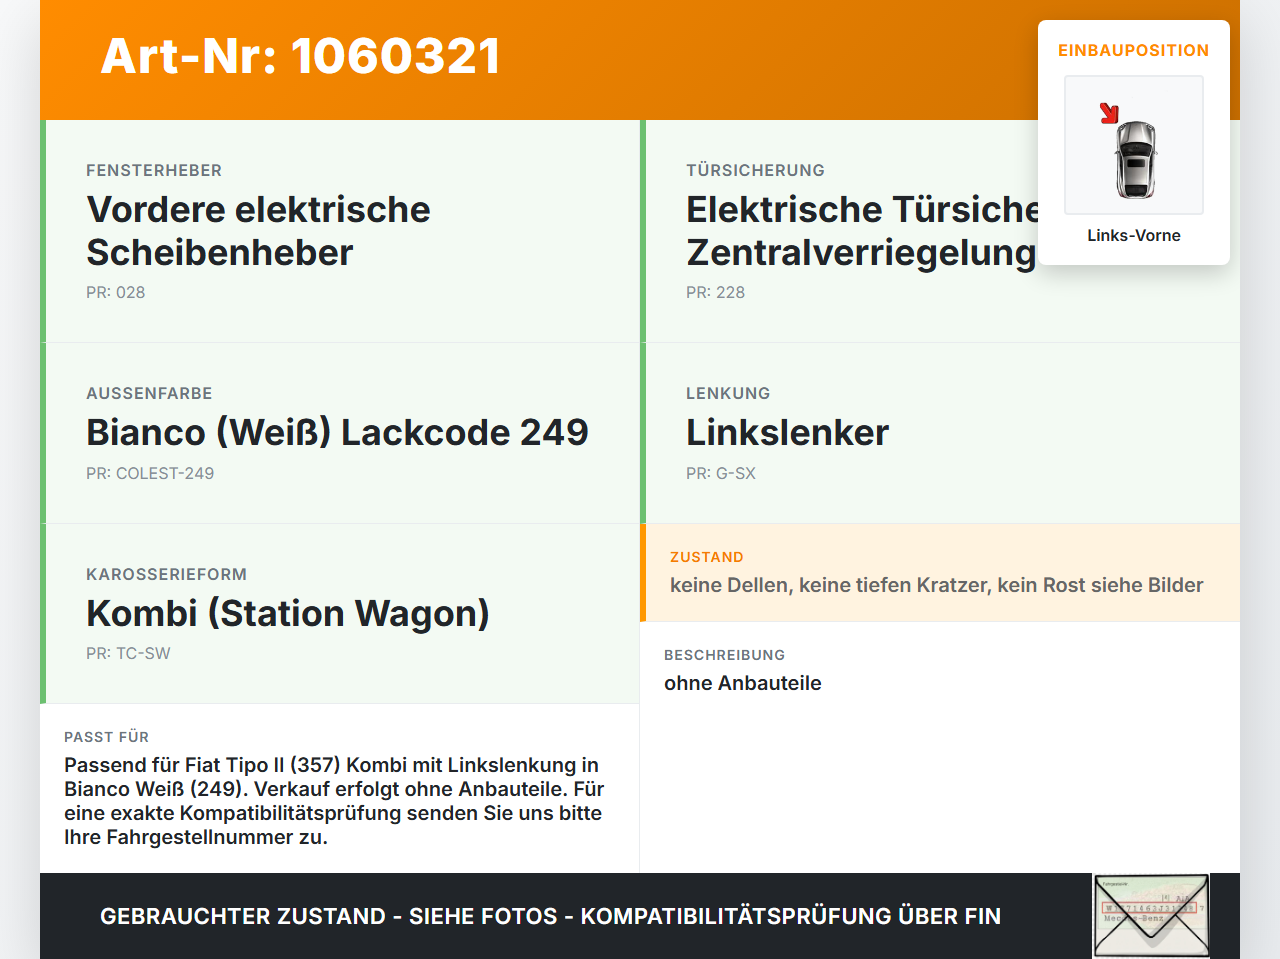The image size is (1280, 959).
Task: Click Kombi (Station Wagon) body title
Action: coord(288,613)
